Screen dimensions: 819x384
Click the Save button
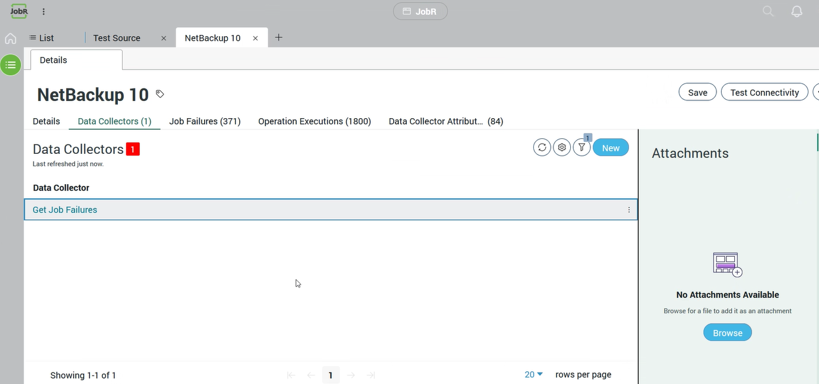click(x=697, y=92)
